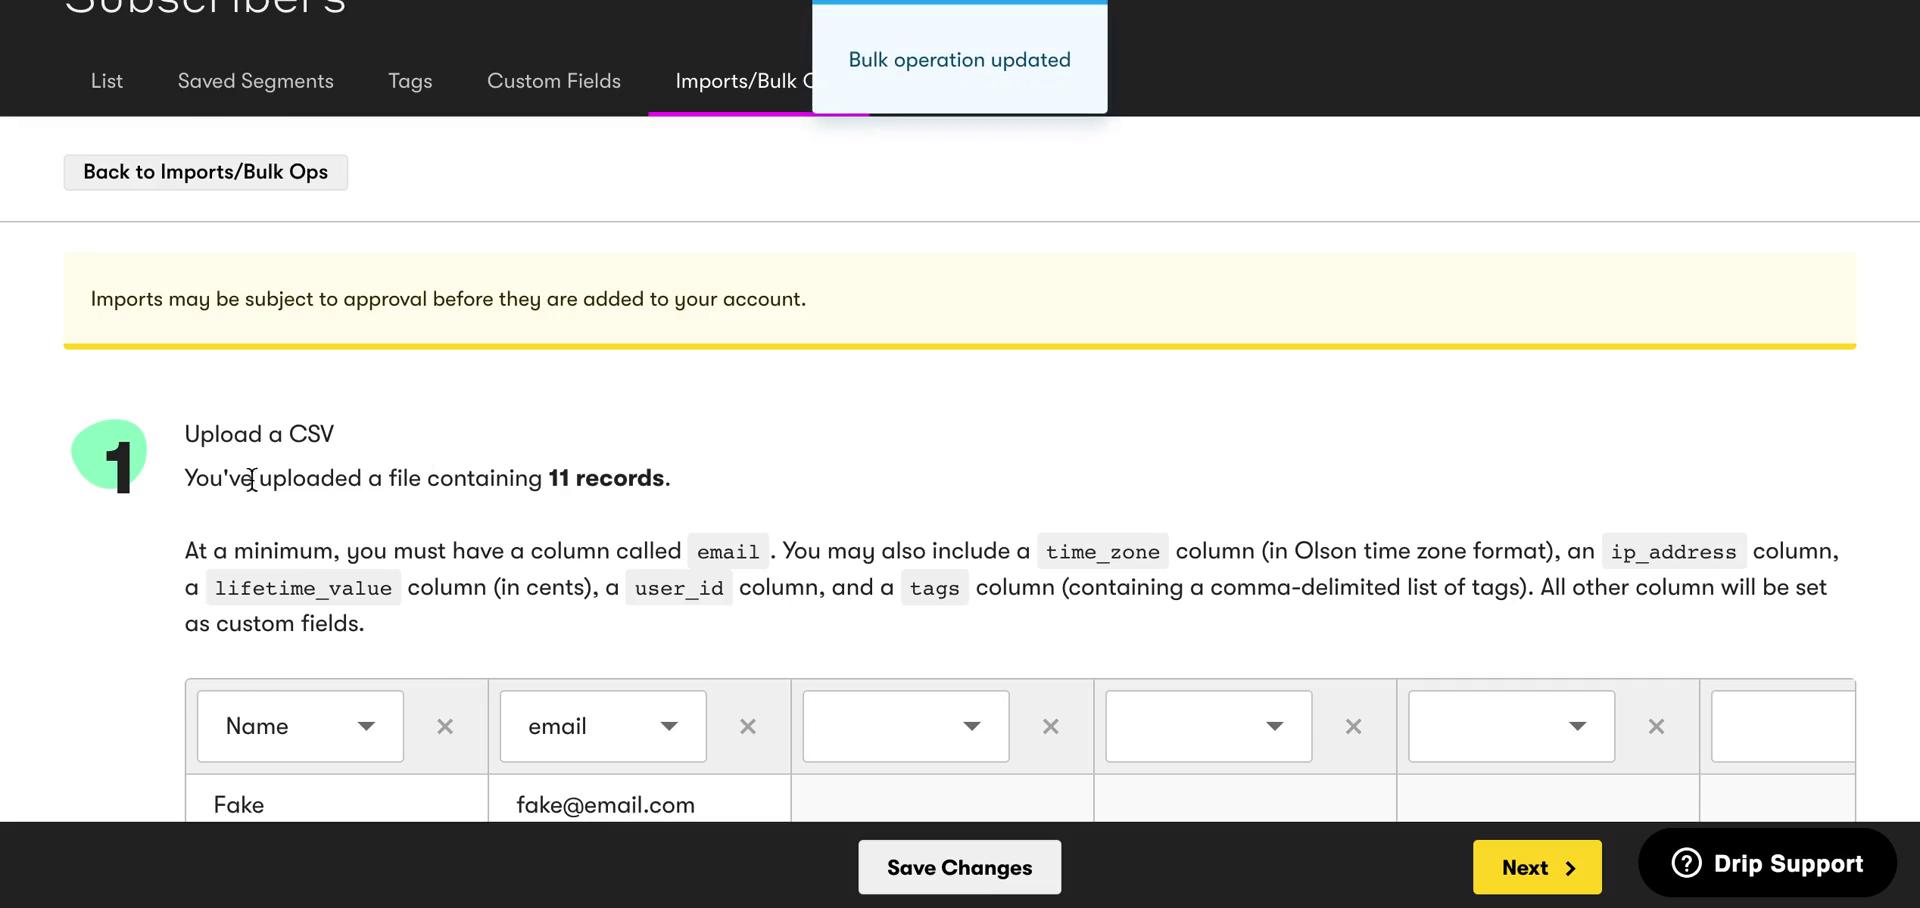Screen dimensions: 1920x908
Task: Click the time_zone code label
Action: (x=1103, y=552)
